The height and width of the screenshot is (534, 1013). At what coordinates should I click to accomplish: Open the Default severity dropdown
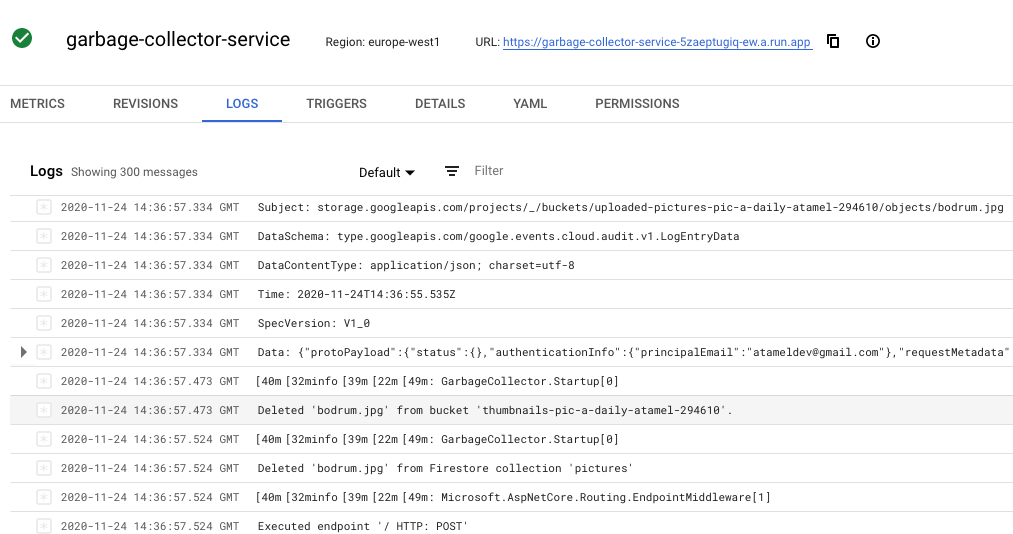[386, 173]
